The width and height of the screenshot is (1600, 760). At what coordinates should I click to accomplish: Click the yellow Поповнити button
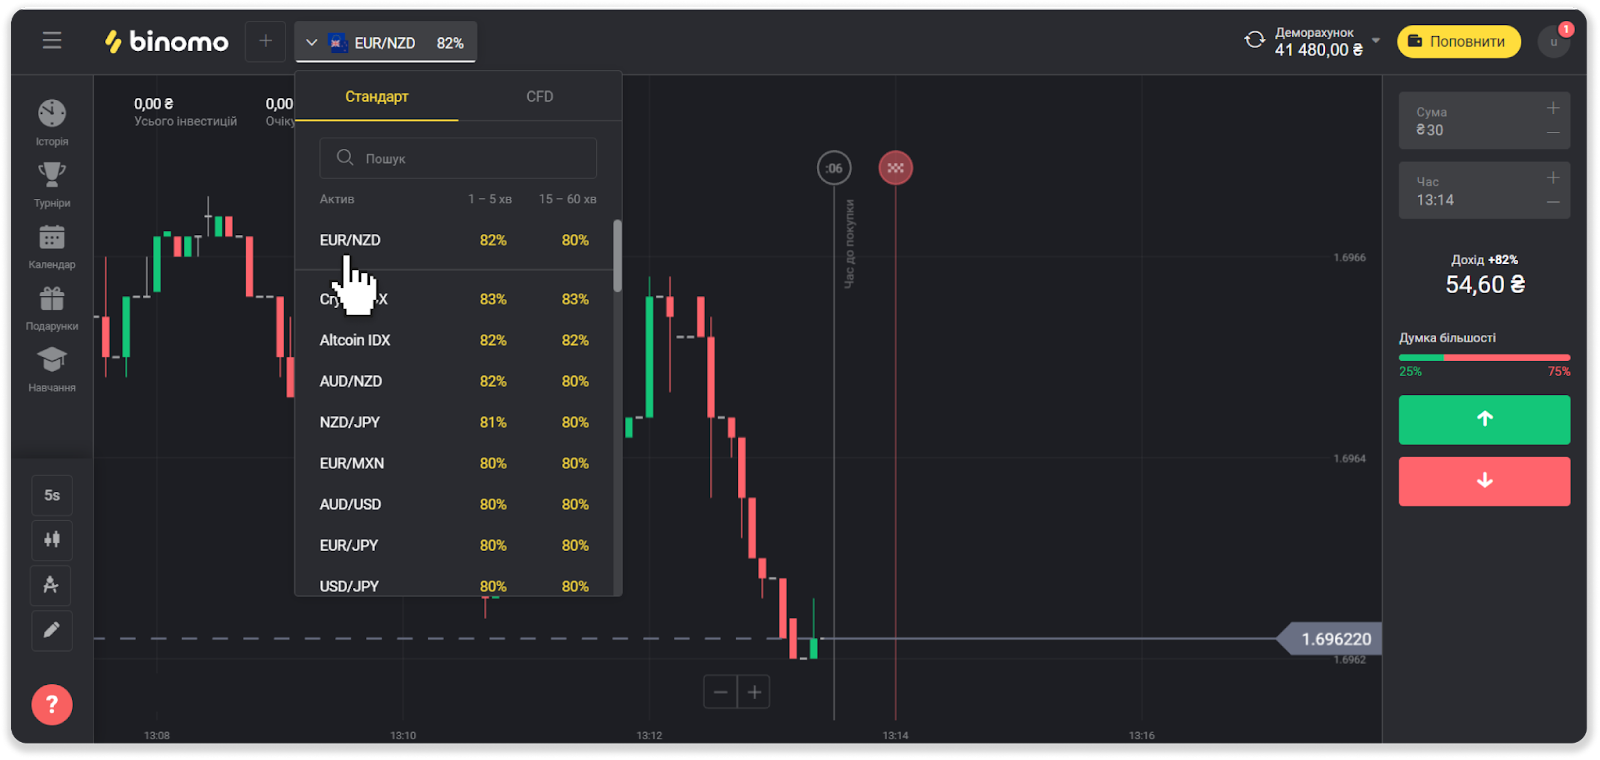click(x=1458, y=42)
